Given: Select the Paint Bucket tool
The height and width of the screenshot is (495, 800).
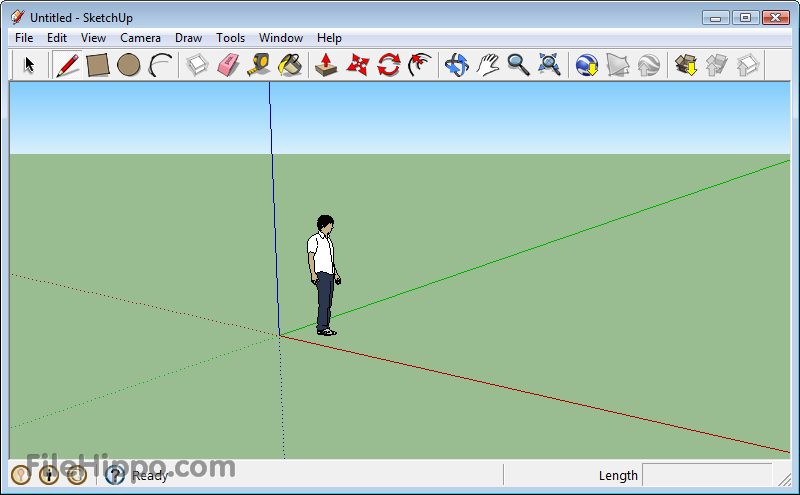Looking at the screenshot, I should click(x=290, y=65).
